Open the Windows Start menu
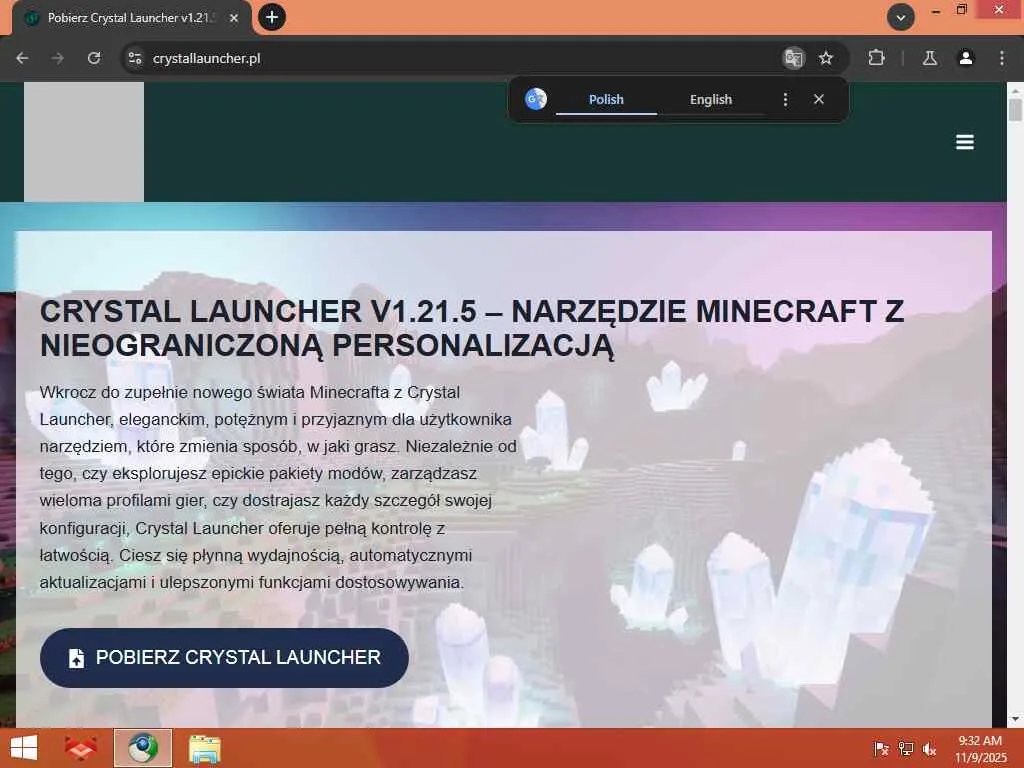The image size is (1024, 768). tap(24, 748)
